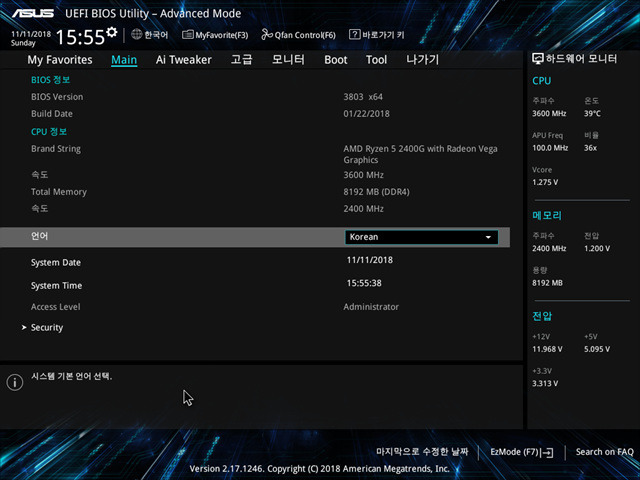Image resolution: width=640 pixels, height=480 pixels.
Task: Click the ASUS logo
Action: pyautogui.click(x=33, y=13)
